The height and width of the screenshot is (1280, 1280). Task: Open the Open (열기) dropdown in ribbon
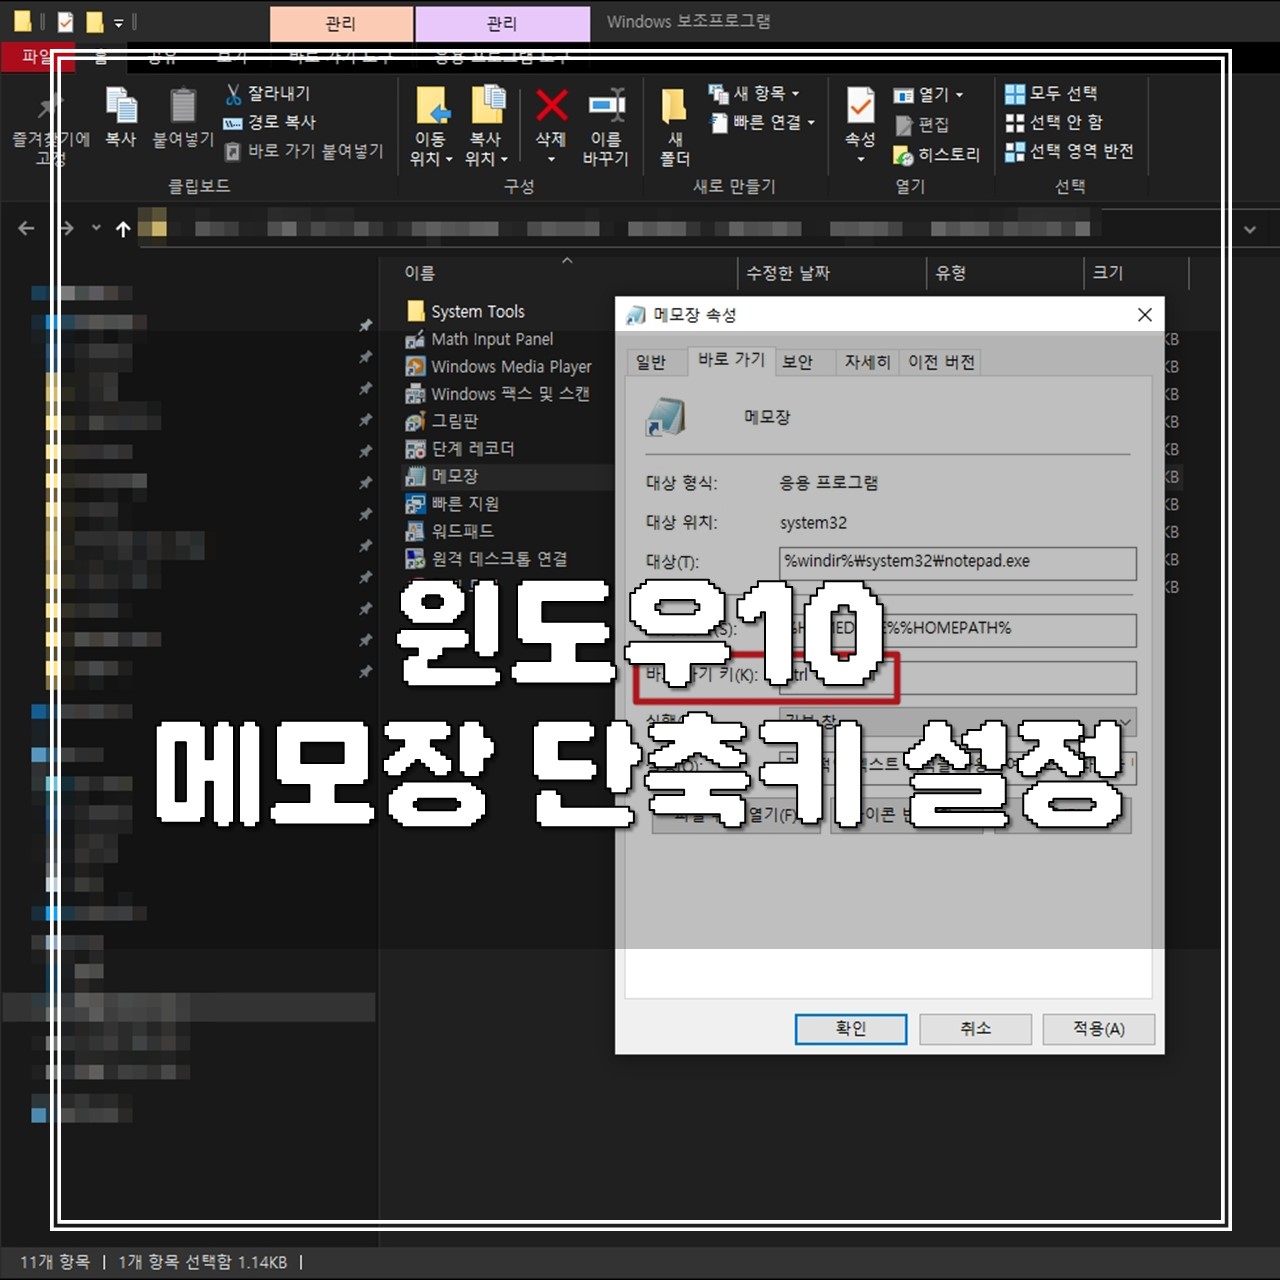[x=928, y=95]
